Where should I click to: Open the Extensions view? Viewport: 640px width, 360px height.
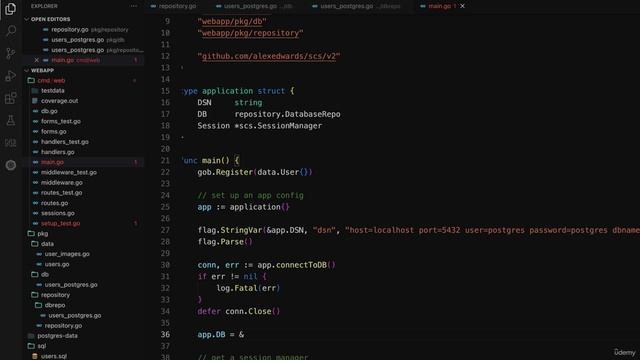coord(11,98)
